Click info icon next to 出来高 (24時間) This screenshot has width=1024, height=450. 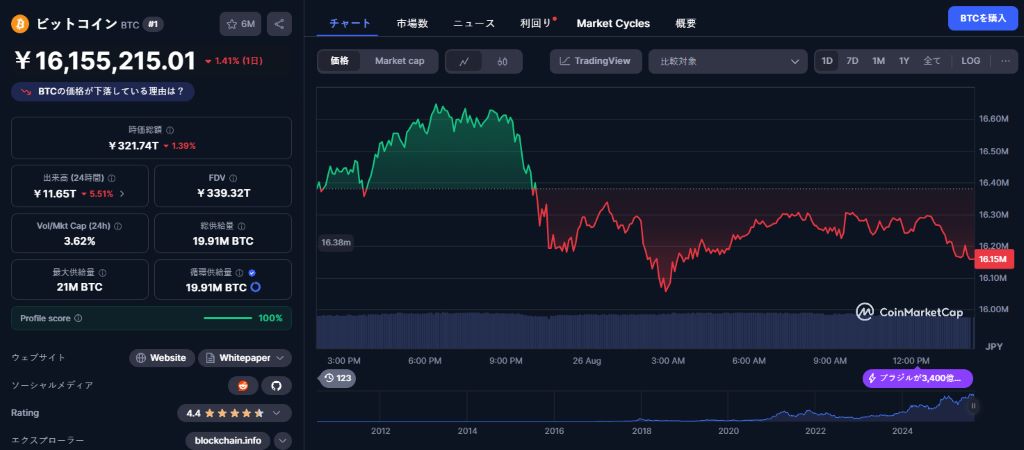coord(112,178)
